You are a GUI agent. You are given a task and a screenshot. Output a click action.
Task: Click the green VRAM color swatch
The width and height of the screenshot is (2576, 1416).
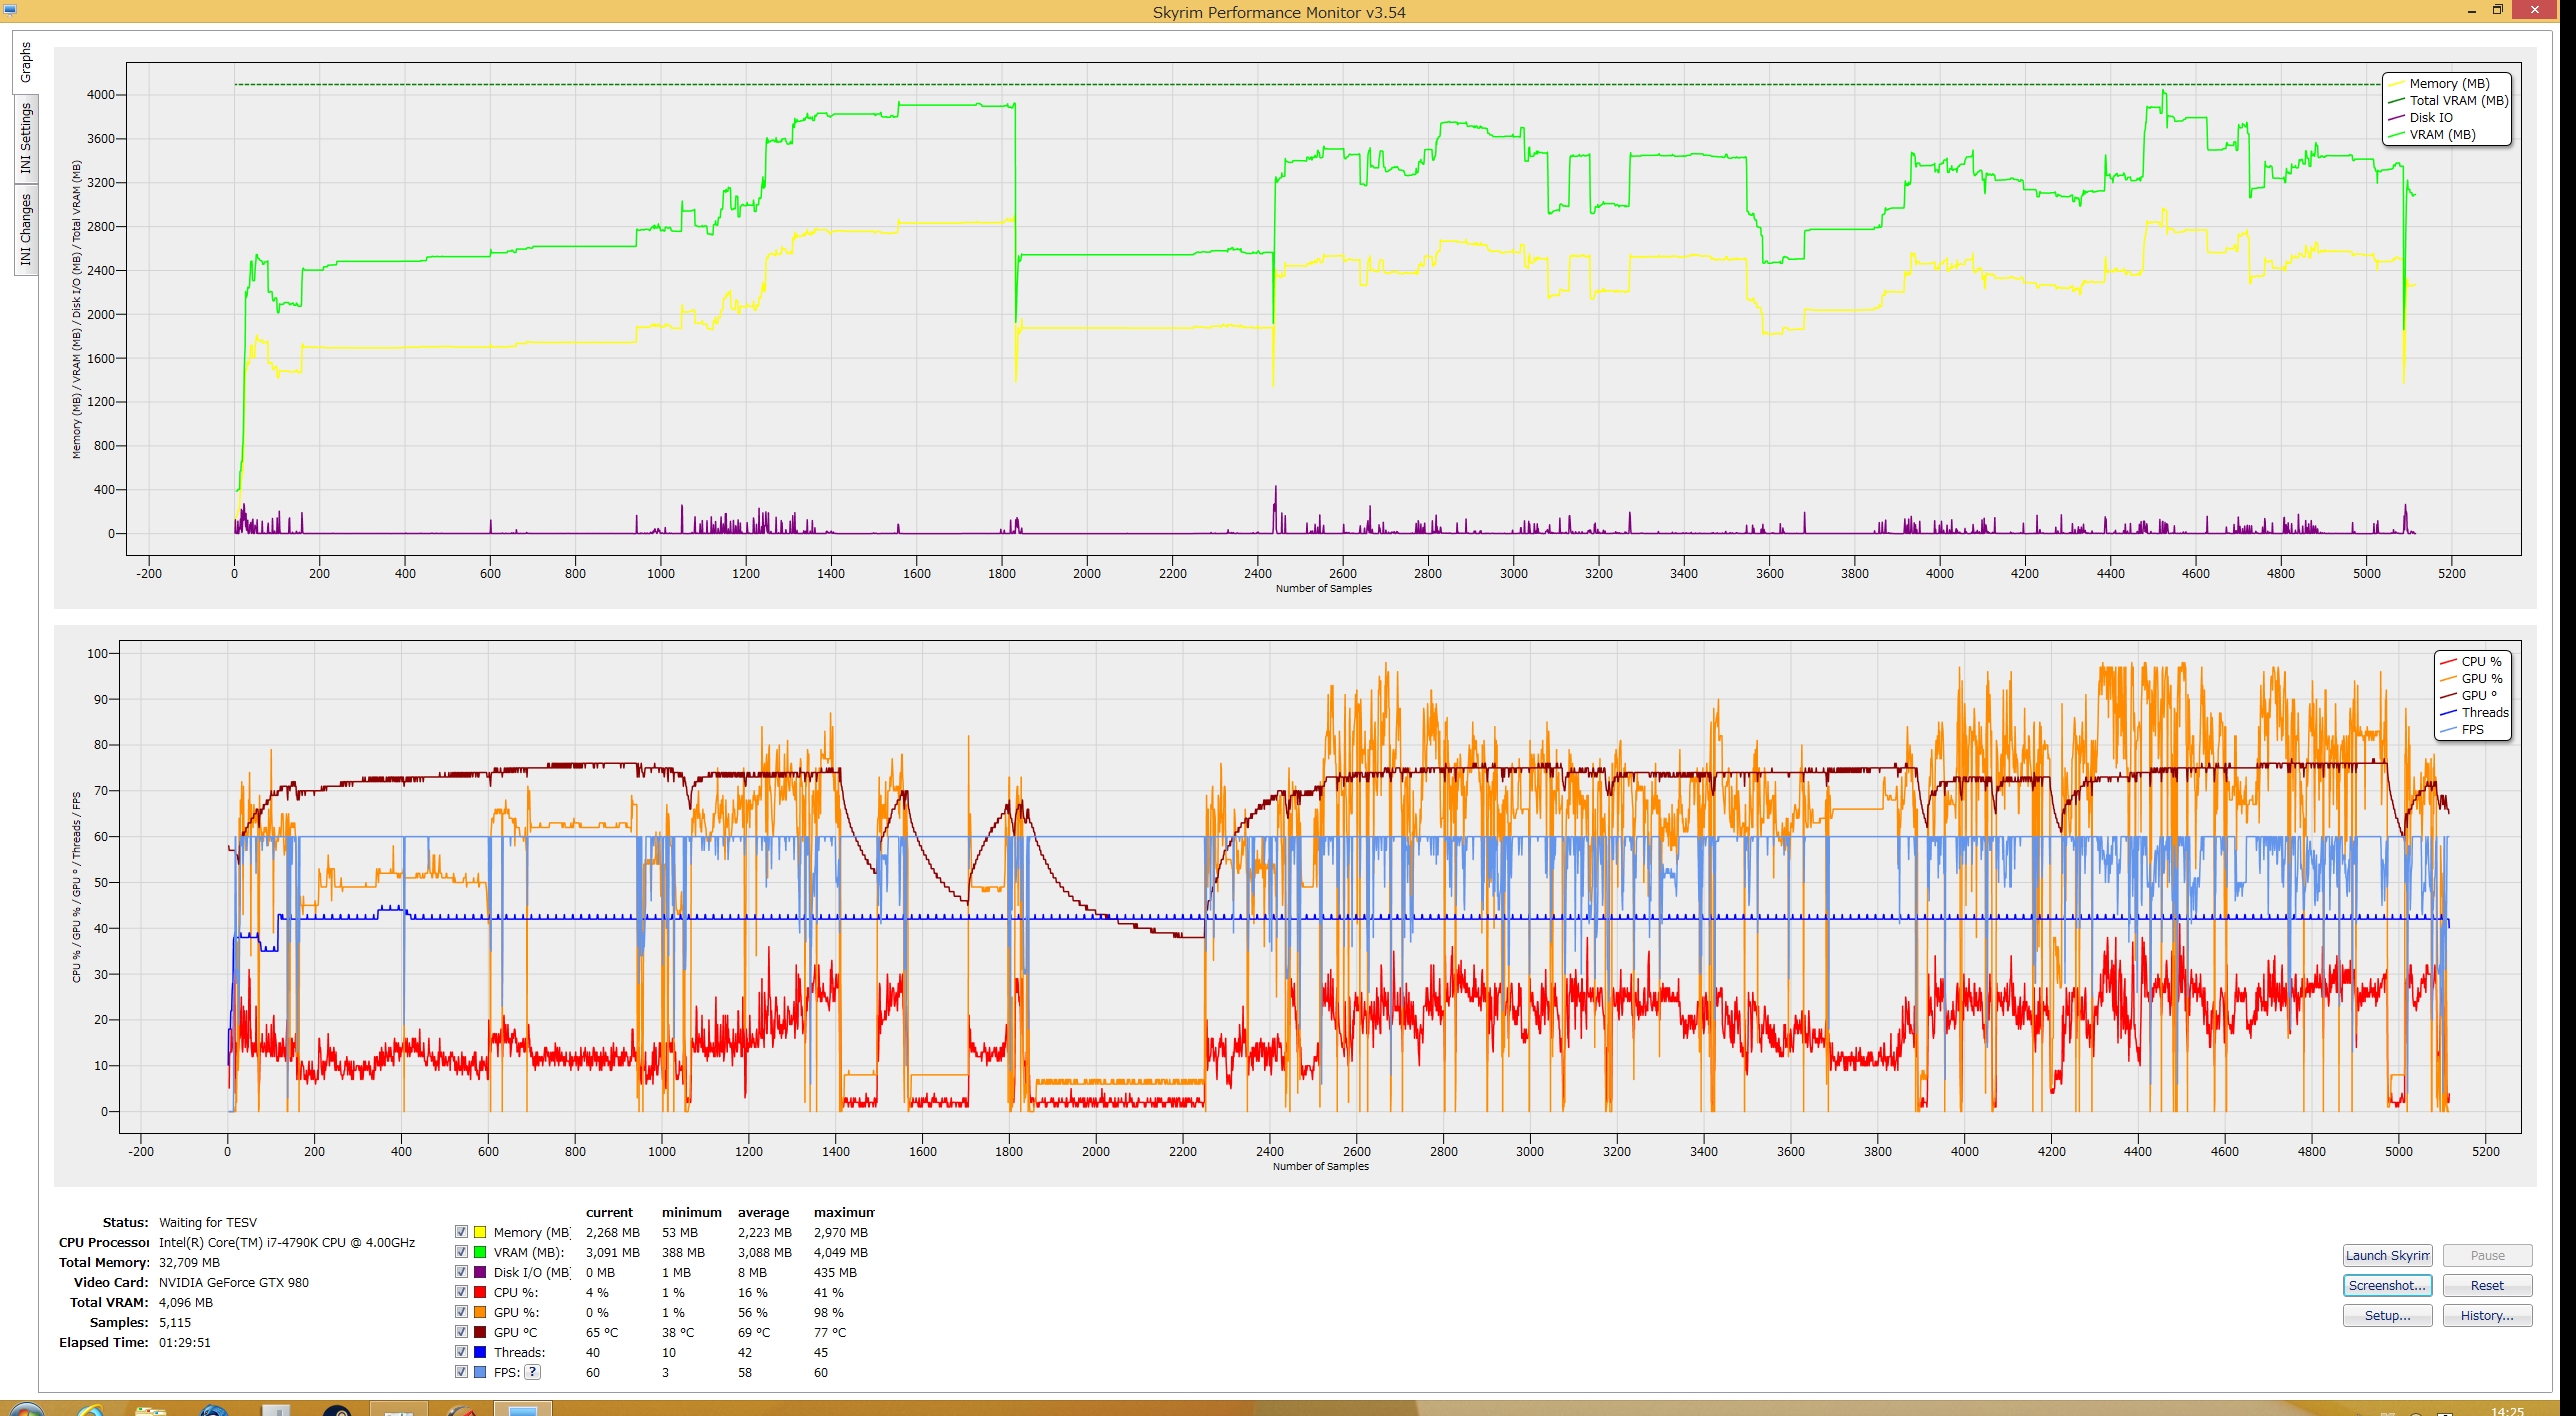[480, 1252]
